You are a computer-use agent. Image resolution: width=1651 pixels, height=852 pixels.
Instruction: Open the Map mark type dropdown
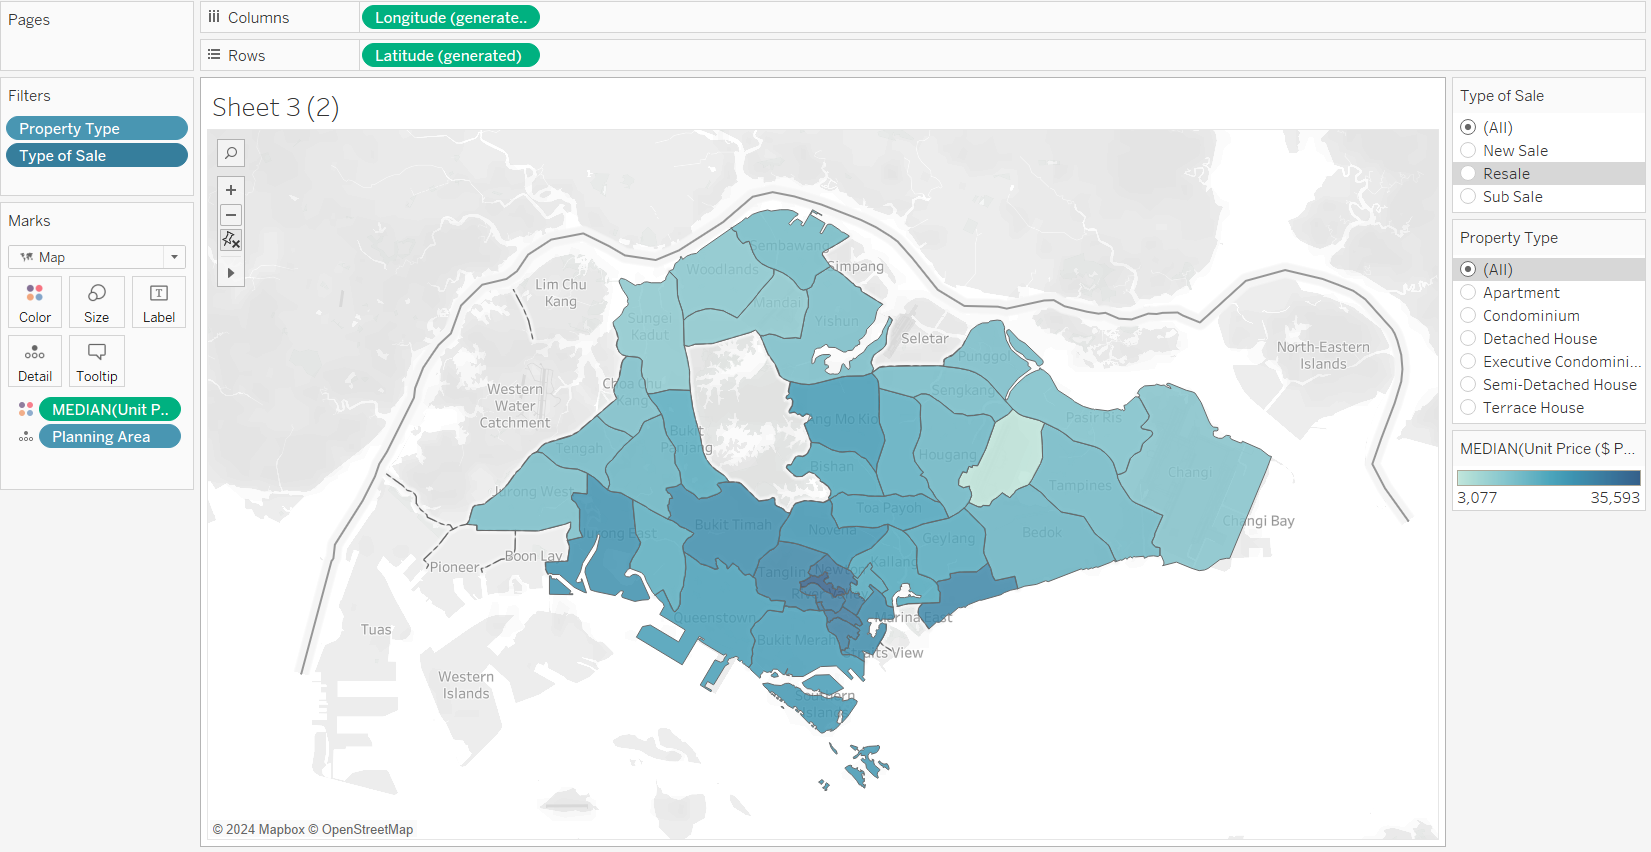(97, 257)
